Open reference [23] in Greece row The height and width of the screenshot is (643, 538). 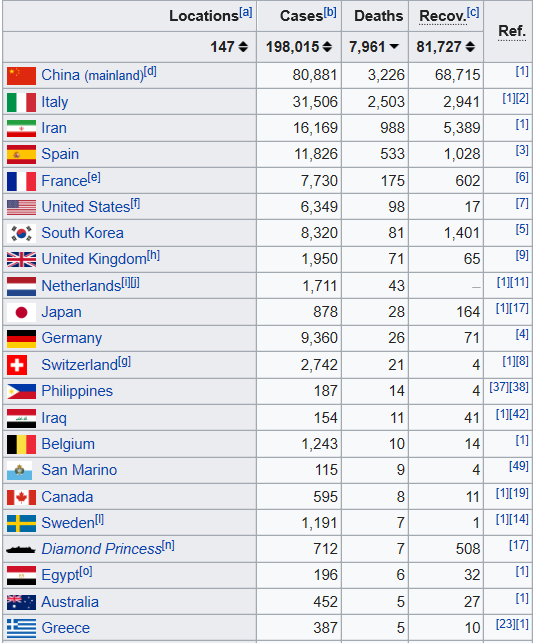[x=506, y=624]
